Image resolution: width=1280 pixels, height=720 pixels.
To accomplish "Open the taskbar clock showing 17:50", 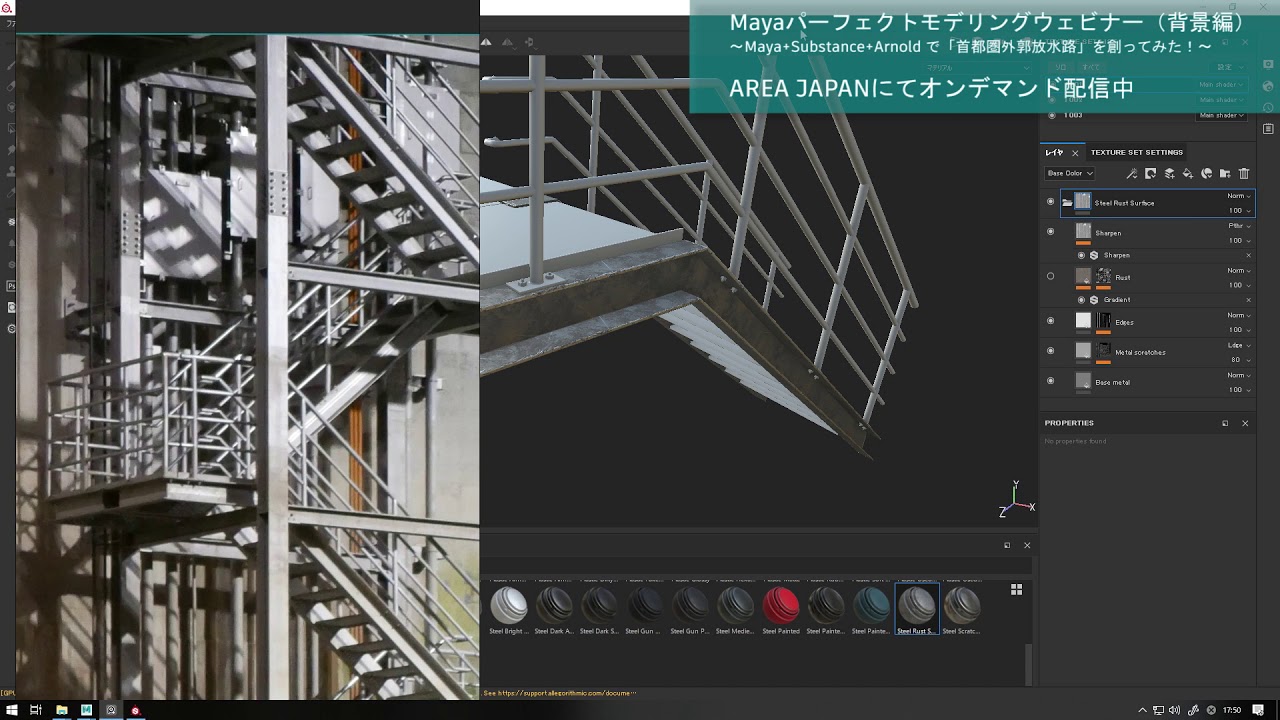I will tap(1232, 710).
